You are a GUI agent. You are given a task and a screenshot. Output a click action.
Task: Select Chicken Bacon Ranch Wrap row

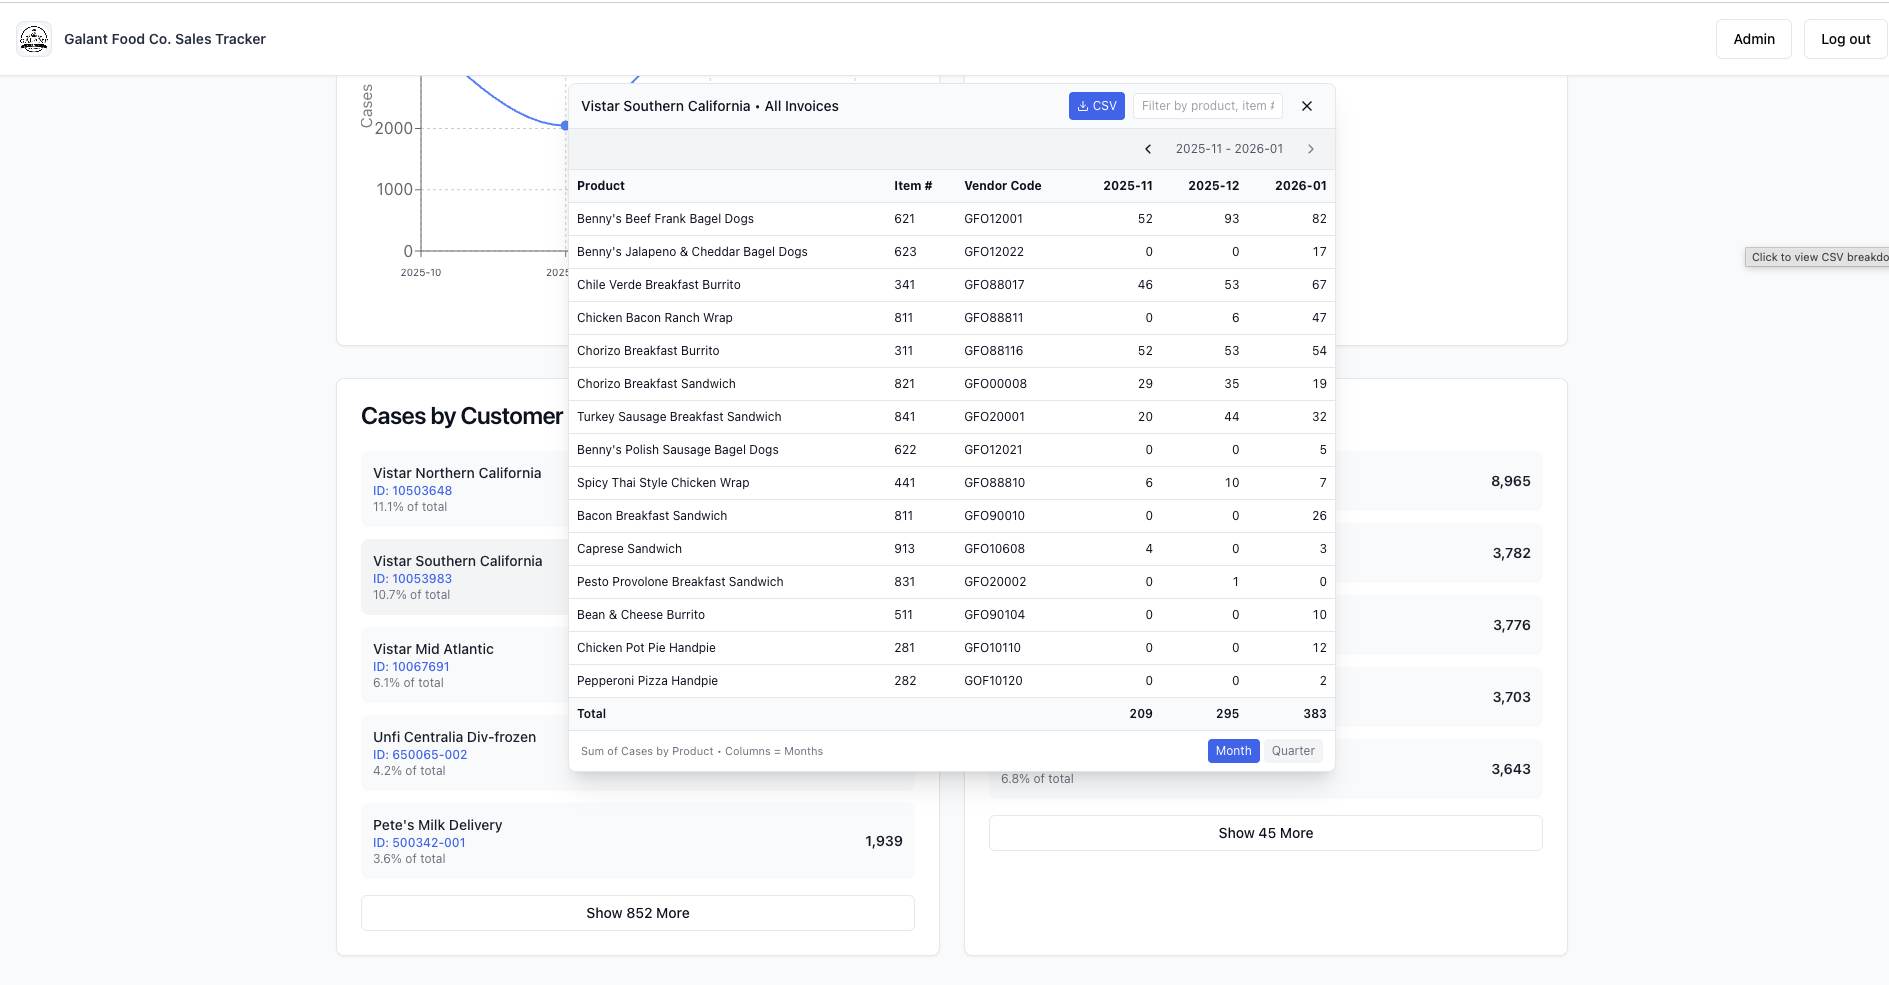pyautogui.click(x=952, y=318)
